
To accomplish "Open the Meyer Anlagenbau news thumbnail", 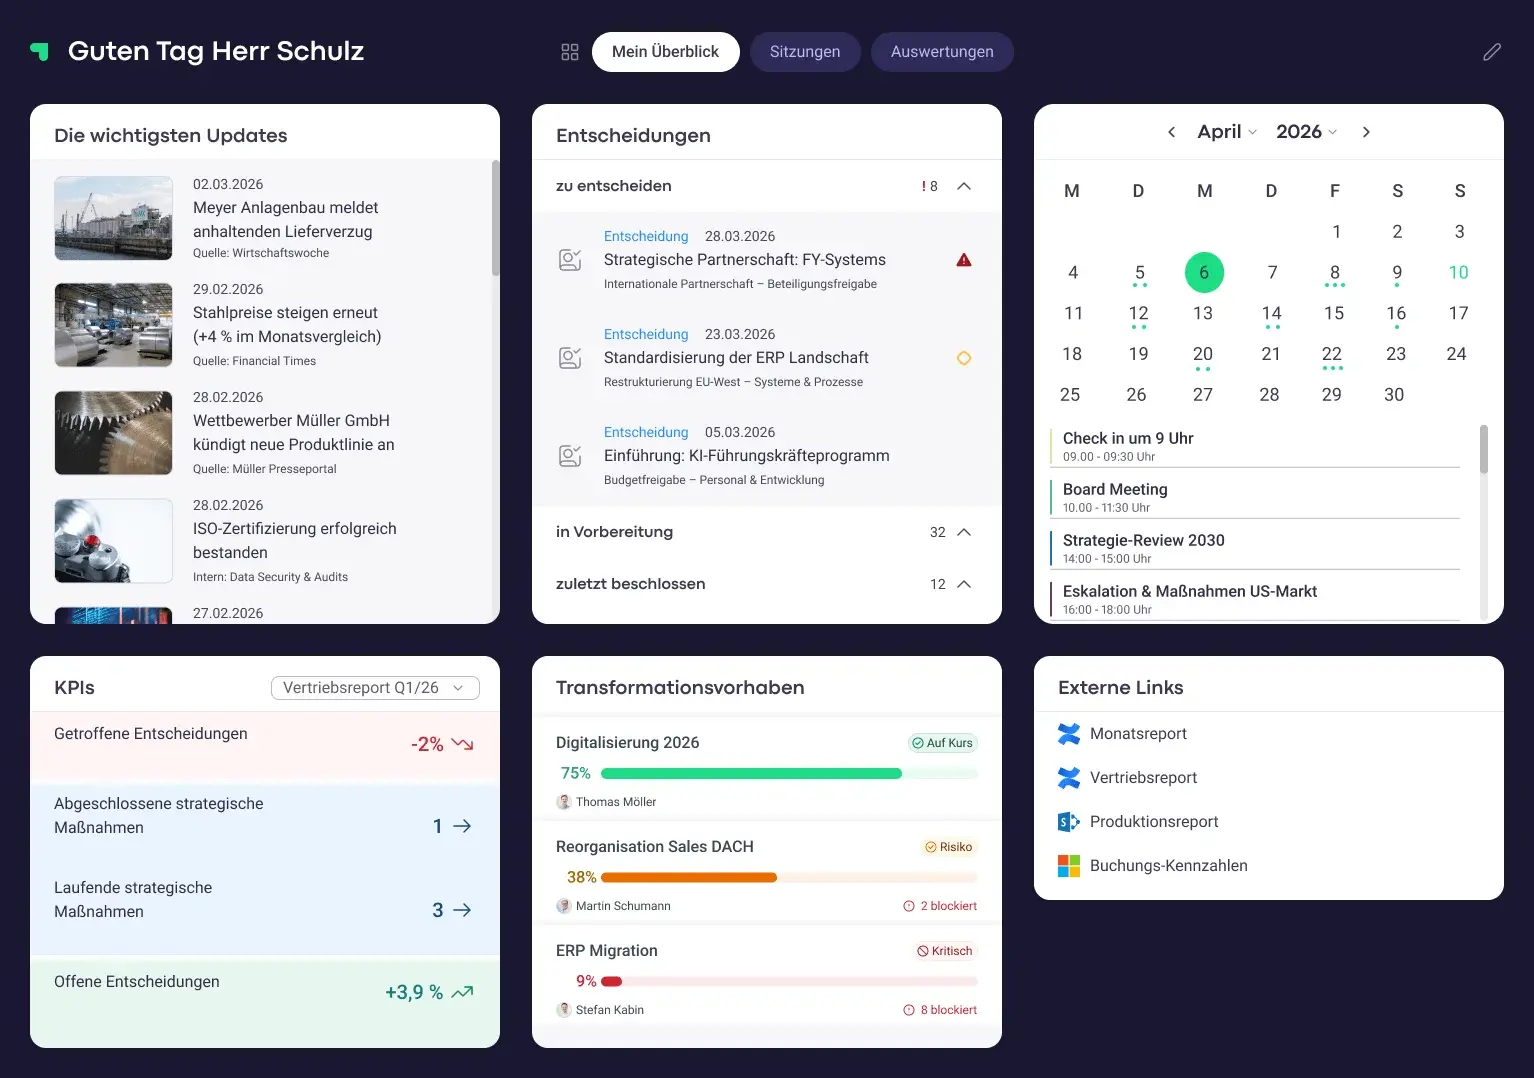I will point(114,218).
